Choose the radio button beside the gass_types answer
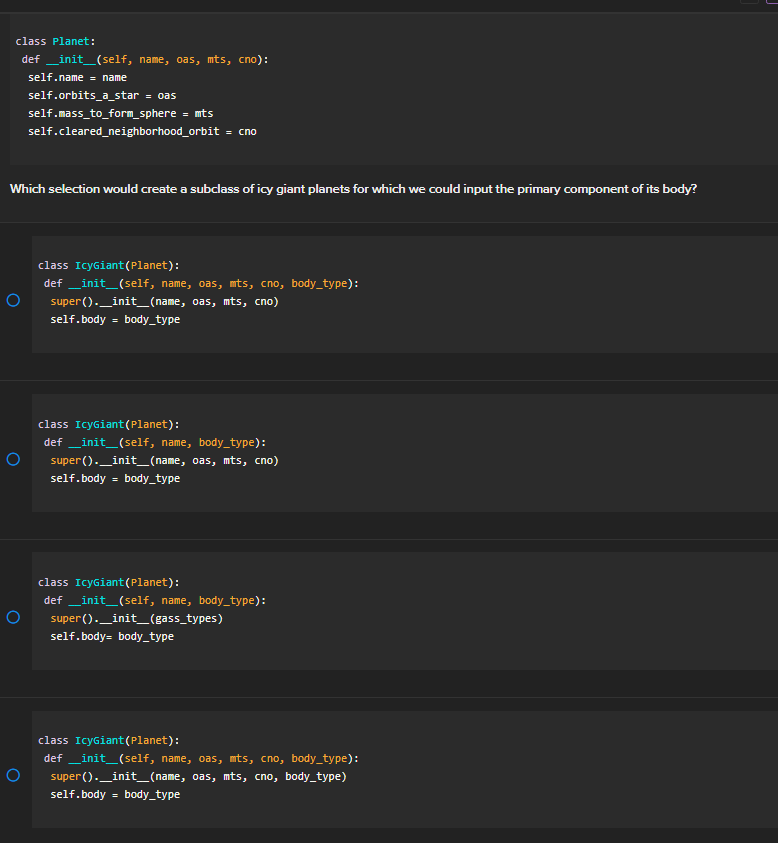This screenshot has height=843, width=778. [13, 617]
